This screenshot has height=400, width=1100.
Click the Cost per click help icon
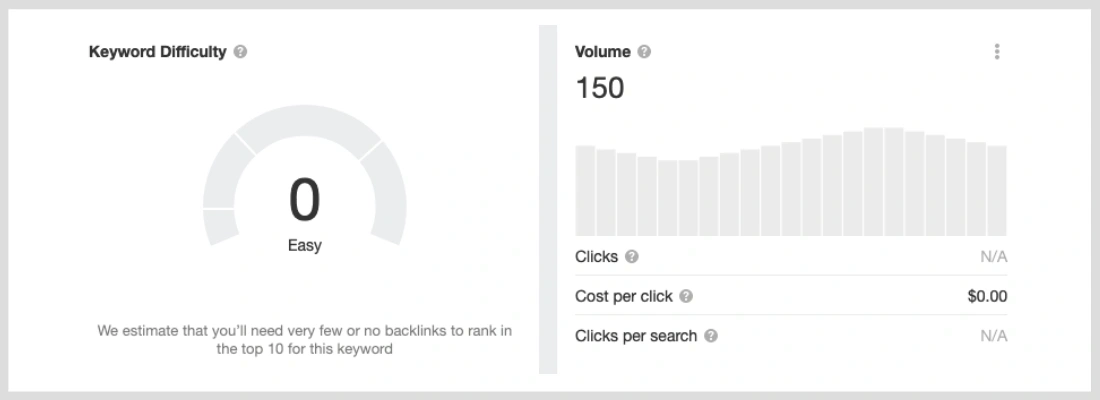tap(686, 296)
